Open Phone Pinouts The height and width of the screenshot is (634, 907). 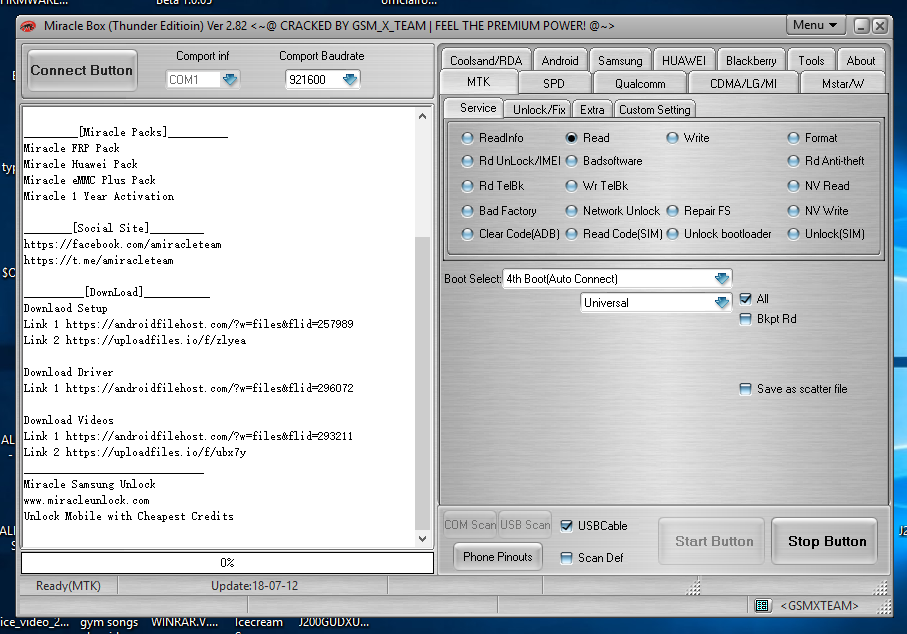tap(497, 556)
